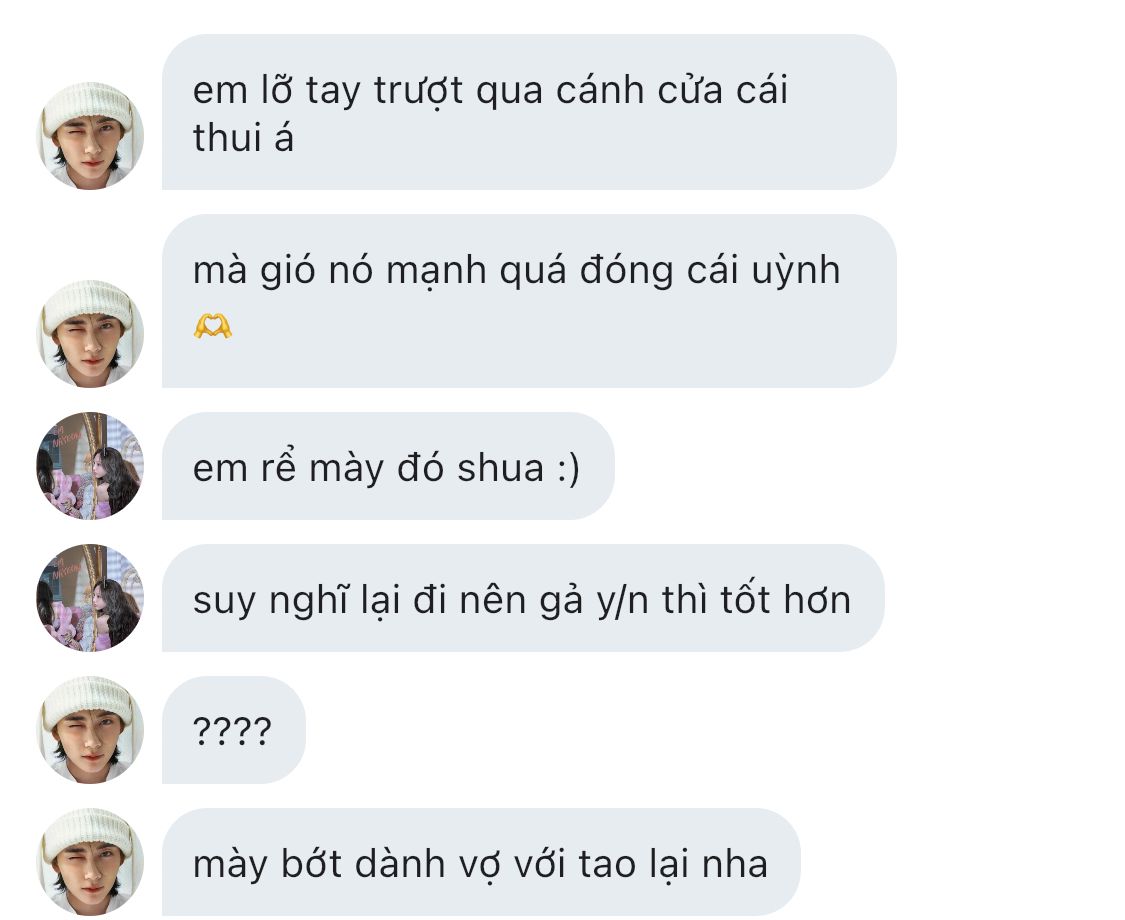Open beanie avatar beside 'em lỡ tay trượt' message
Screen dimensions: 1125x920
(90, 136)
